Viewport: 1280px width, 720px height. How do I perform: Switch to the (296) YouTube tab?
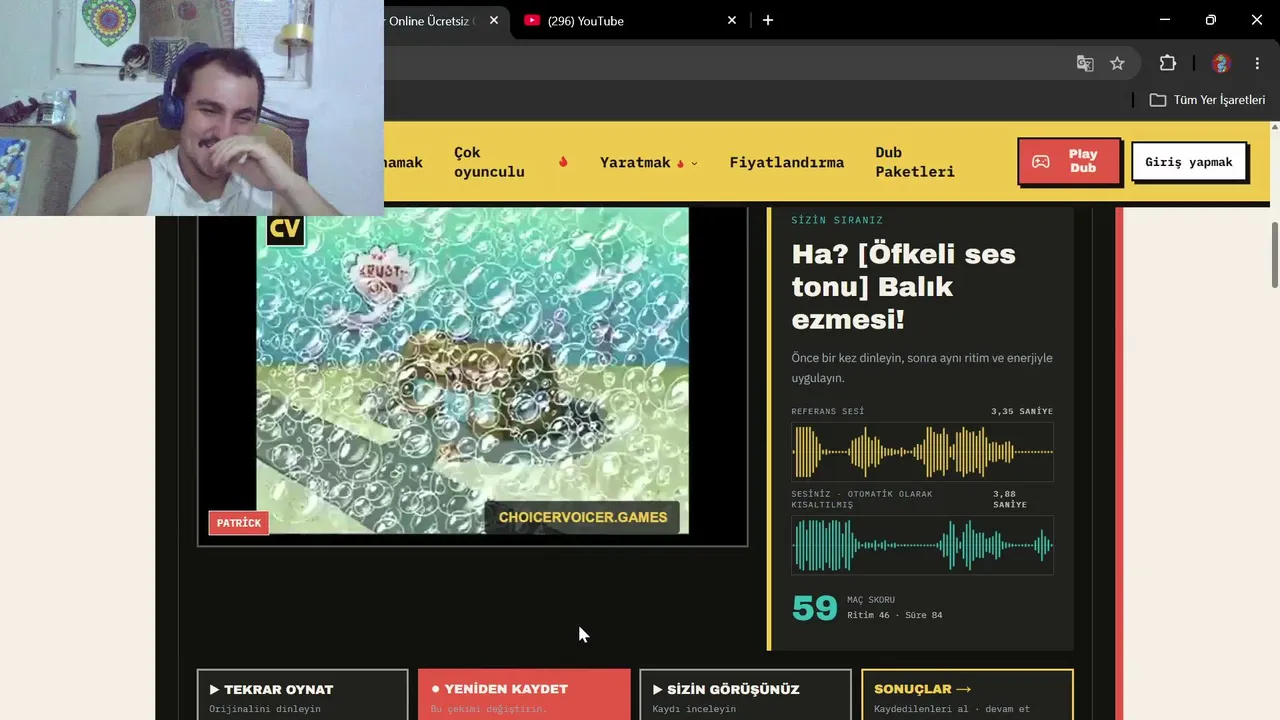click(630, 20)
